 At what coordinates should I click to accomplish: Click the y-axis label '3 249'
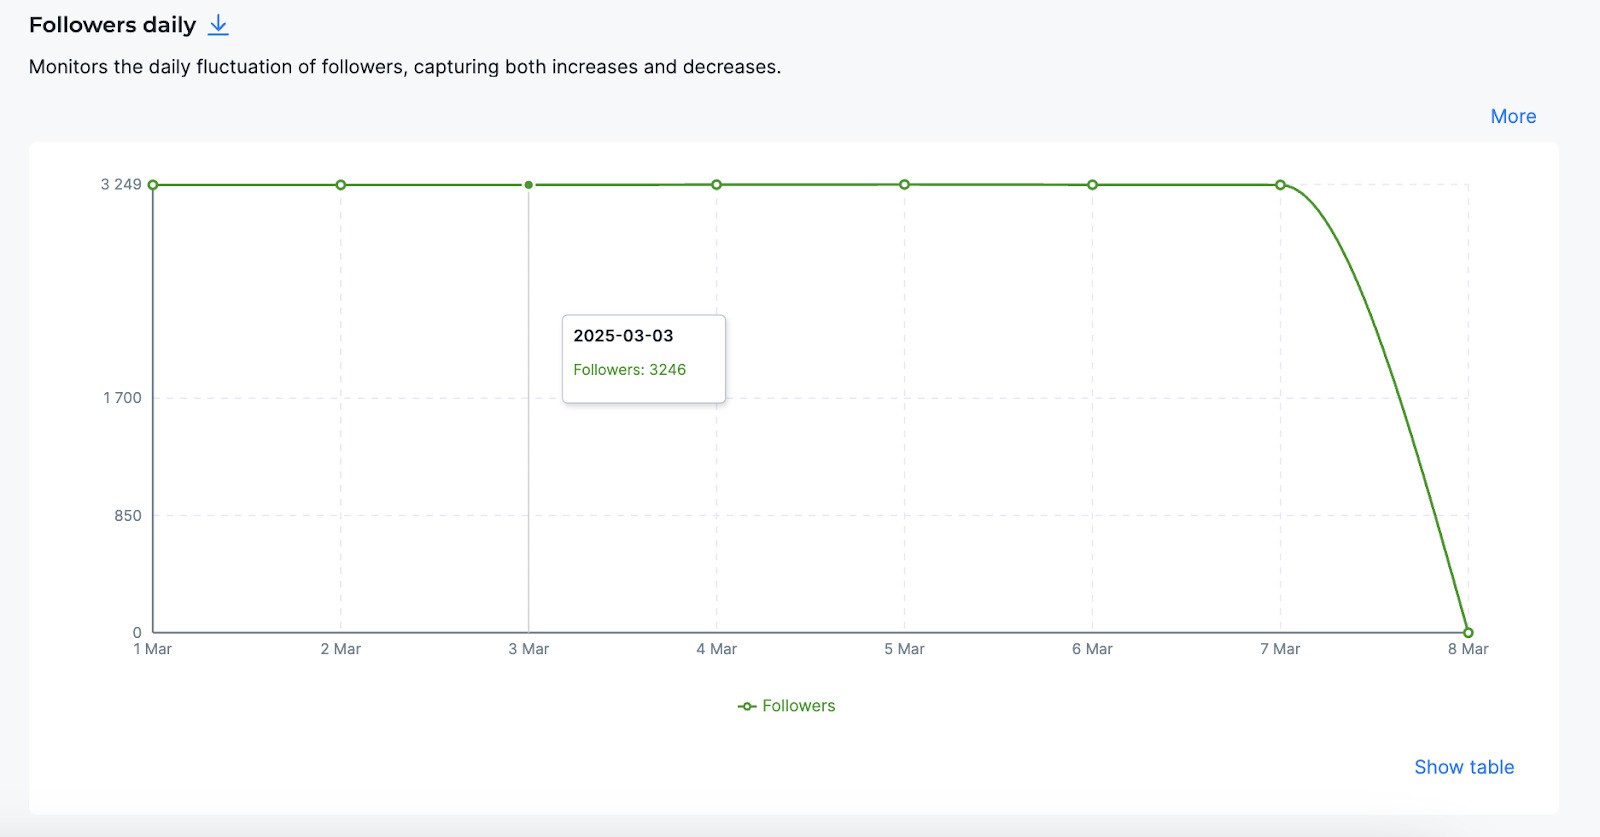(121, 184)
